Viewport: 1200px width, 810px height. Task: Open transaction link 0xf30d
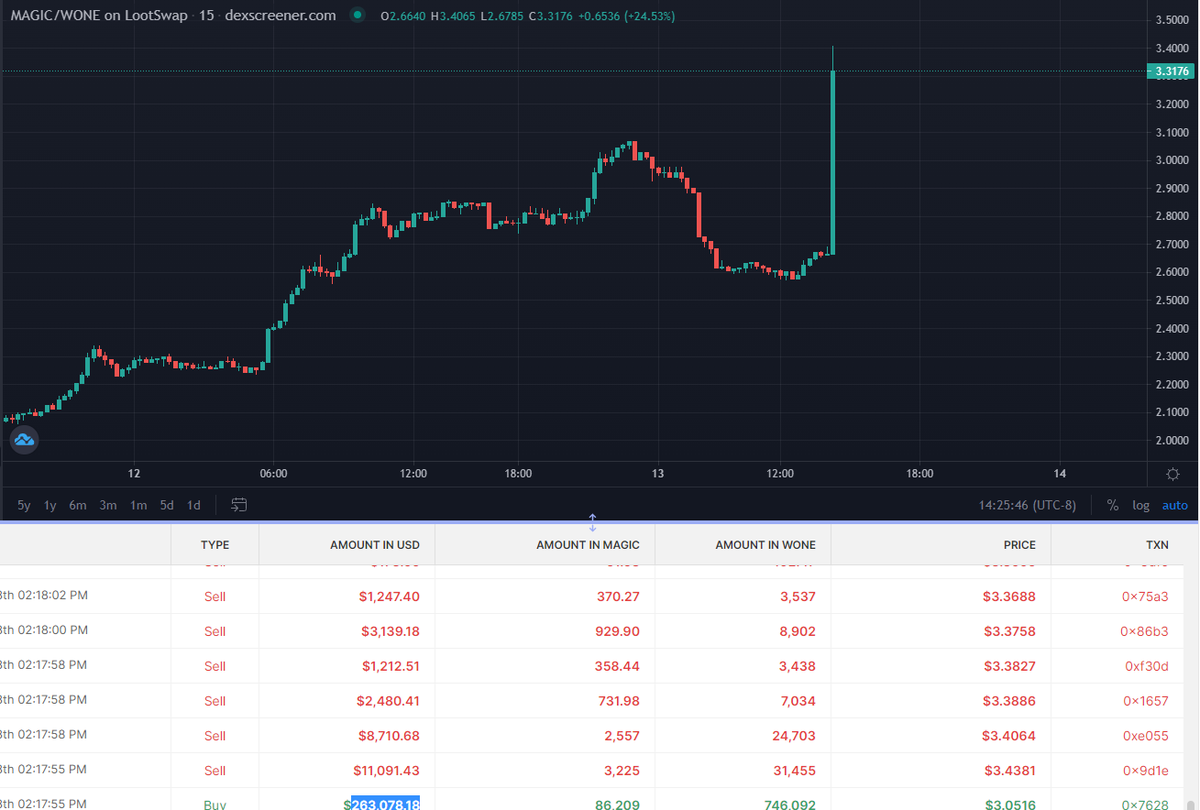point(1147,665)
